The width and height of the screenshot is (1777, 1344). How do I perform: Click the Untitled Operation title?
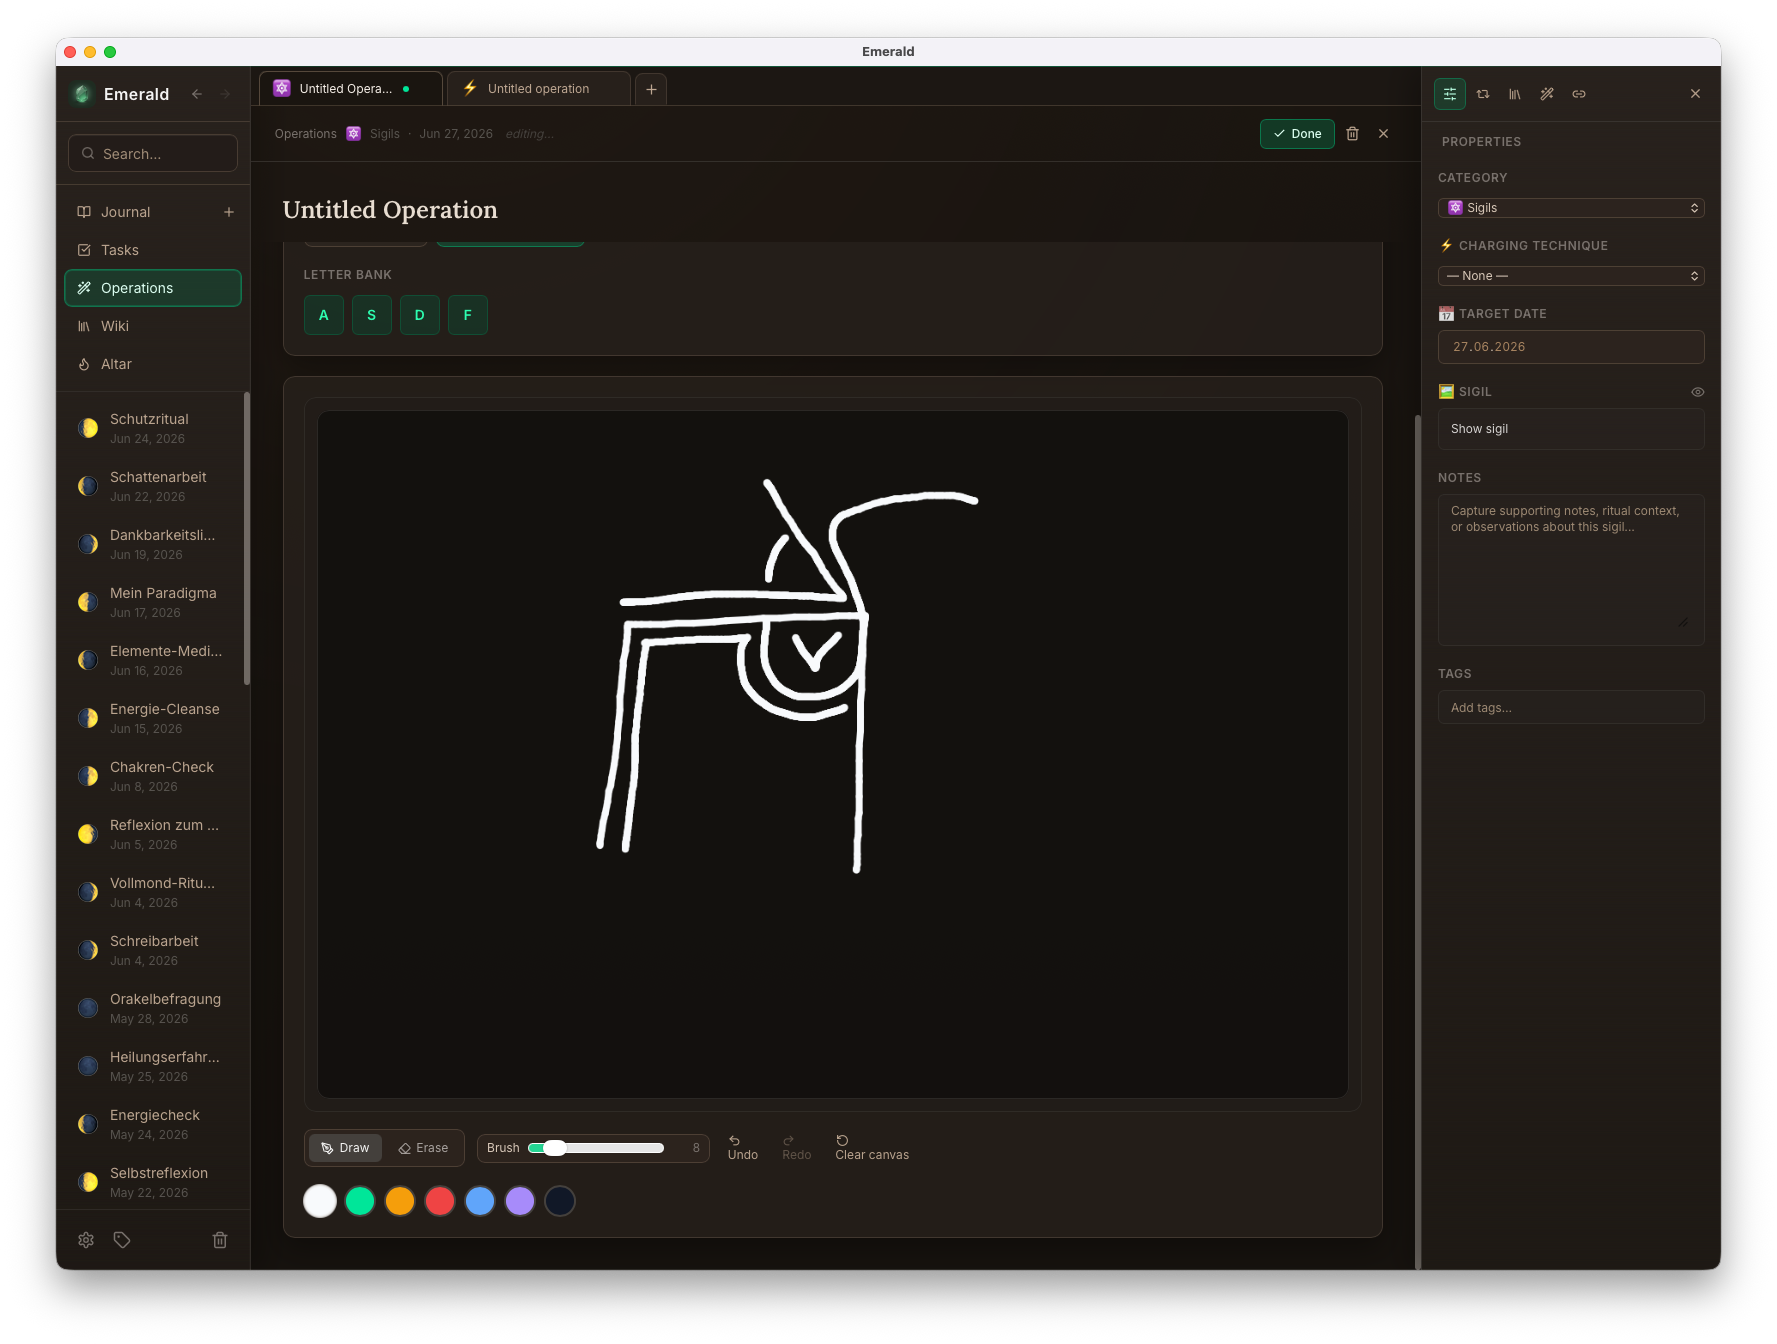click(390, 210)
